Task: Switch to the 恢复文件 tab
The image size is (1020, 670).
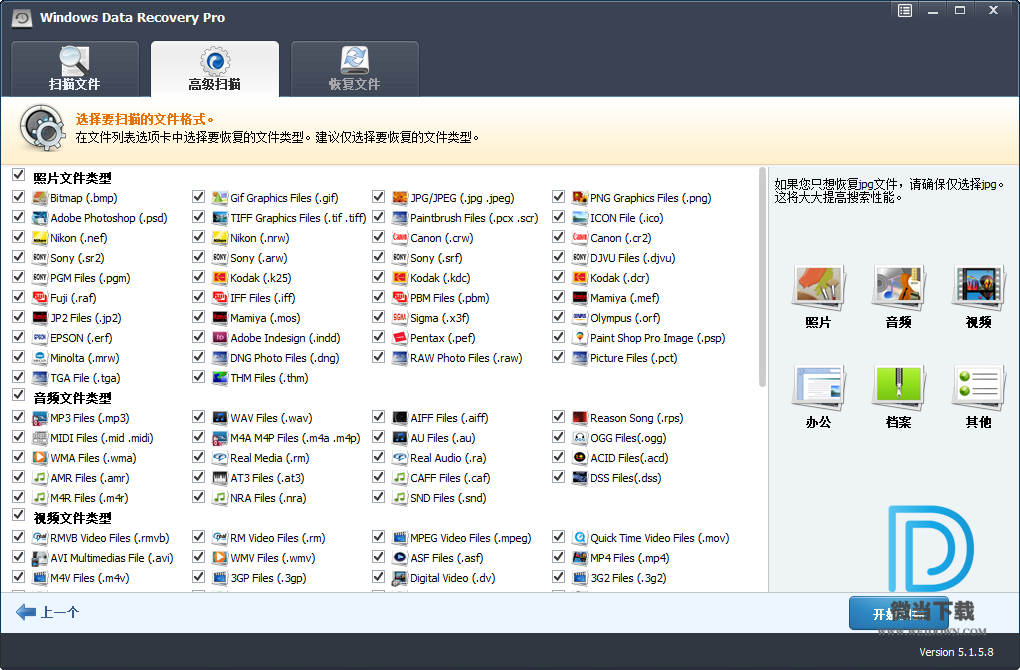Action: (355, 69)
